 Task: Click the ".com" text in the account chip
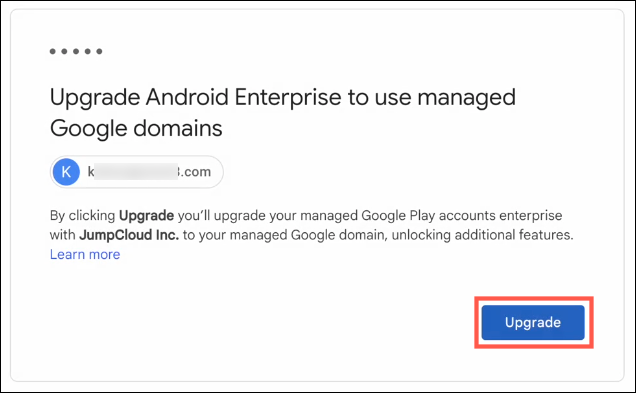coord(194,172)
